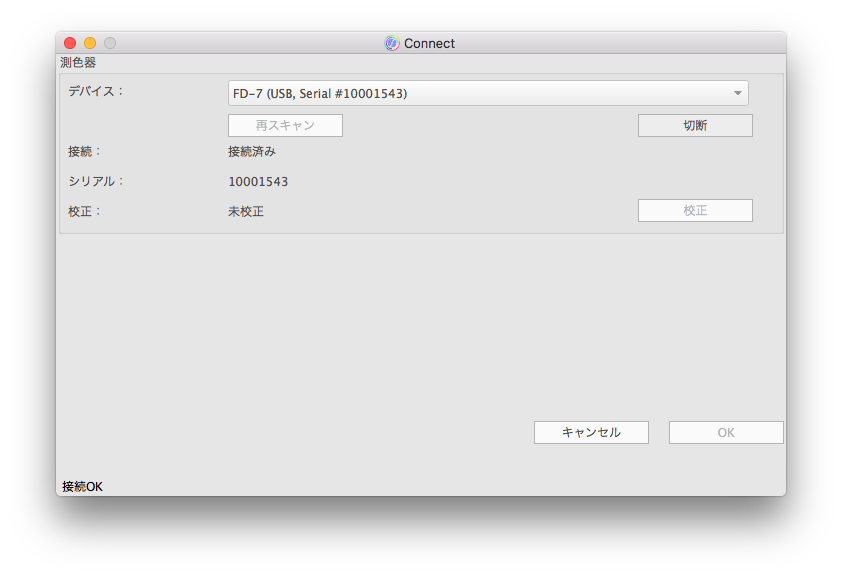Click the 接続： label

point(84,152)
